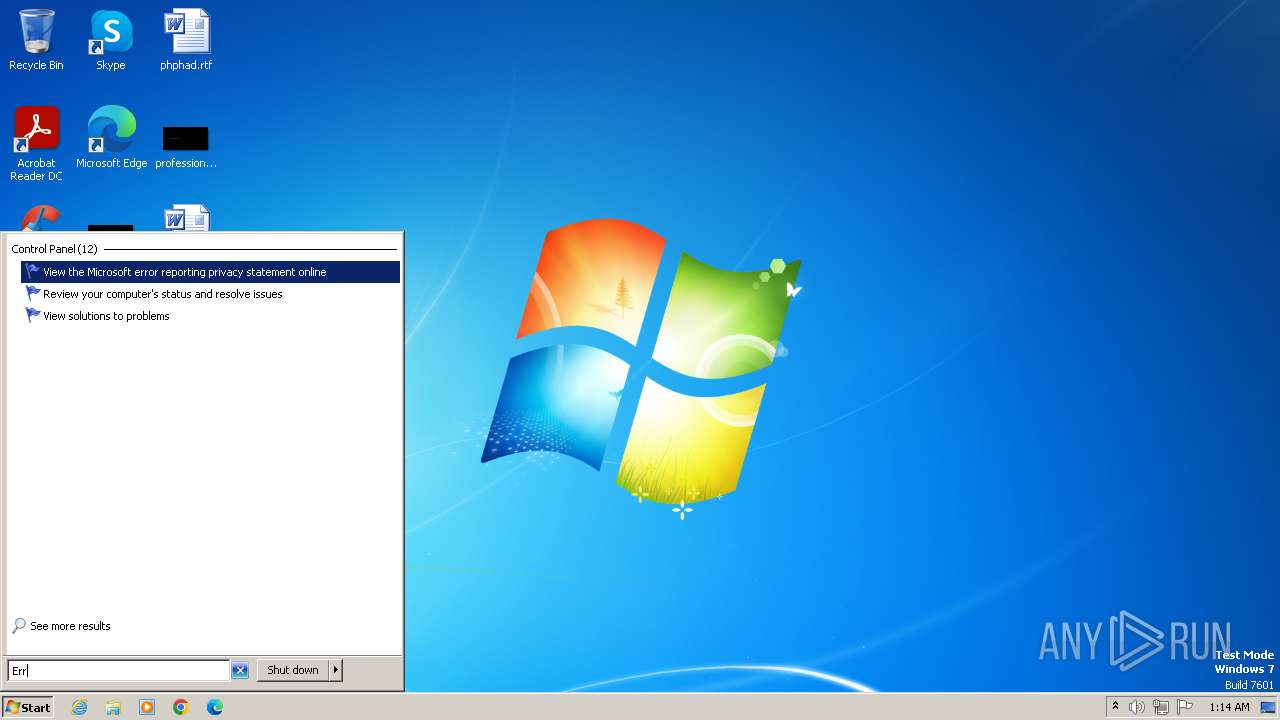Viewport: 1280px width, 720px height.
Task: Open Acrobat Reader DC shortcut
Action: click(36, 144)
